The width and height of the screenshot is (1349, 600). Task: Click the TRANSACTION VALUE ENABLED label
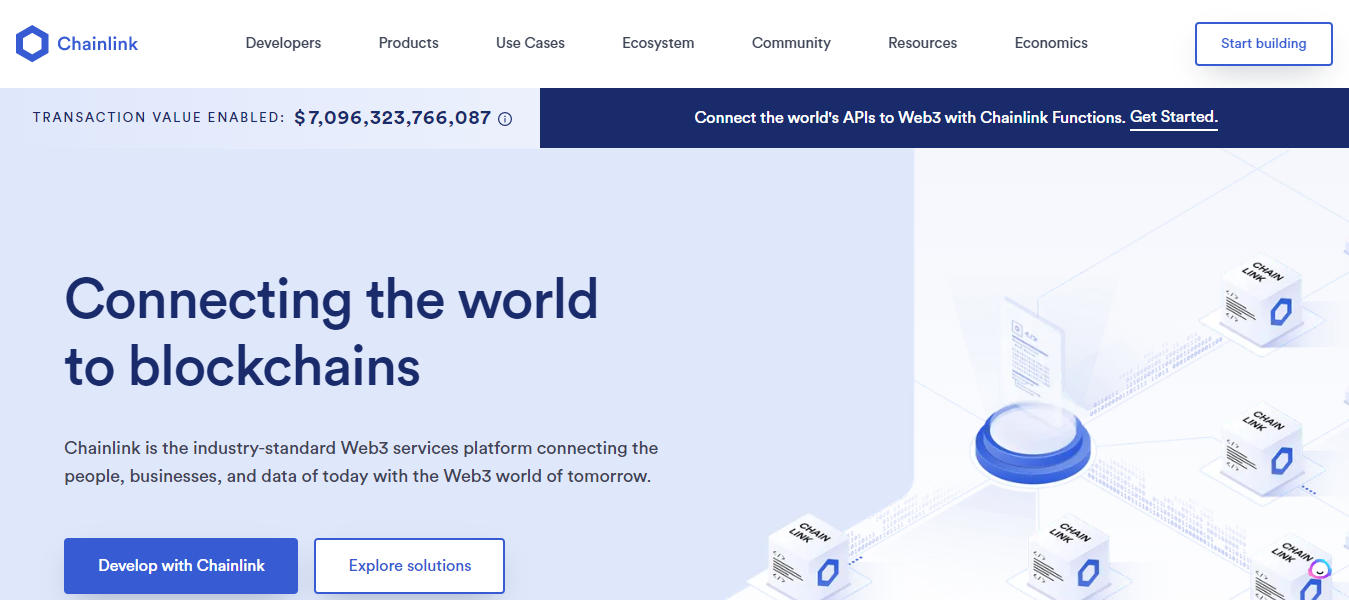pos(159,118)
